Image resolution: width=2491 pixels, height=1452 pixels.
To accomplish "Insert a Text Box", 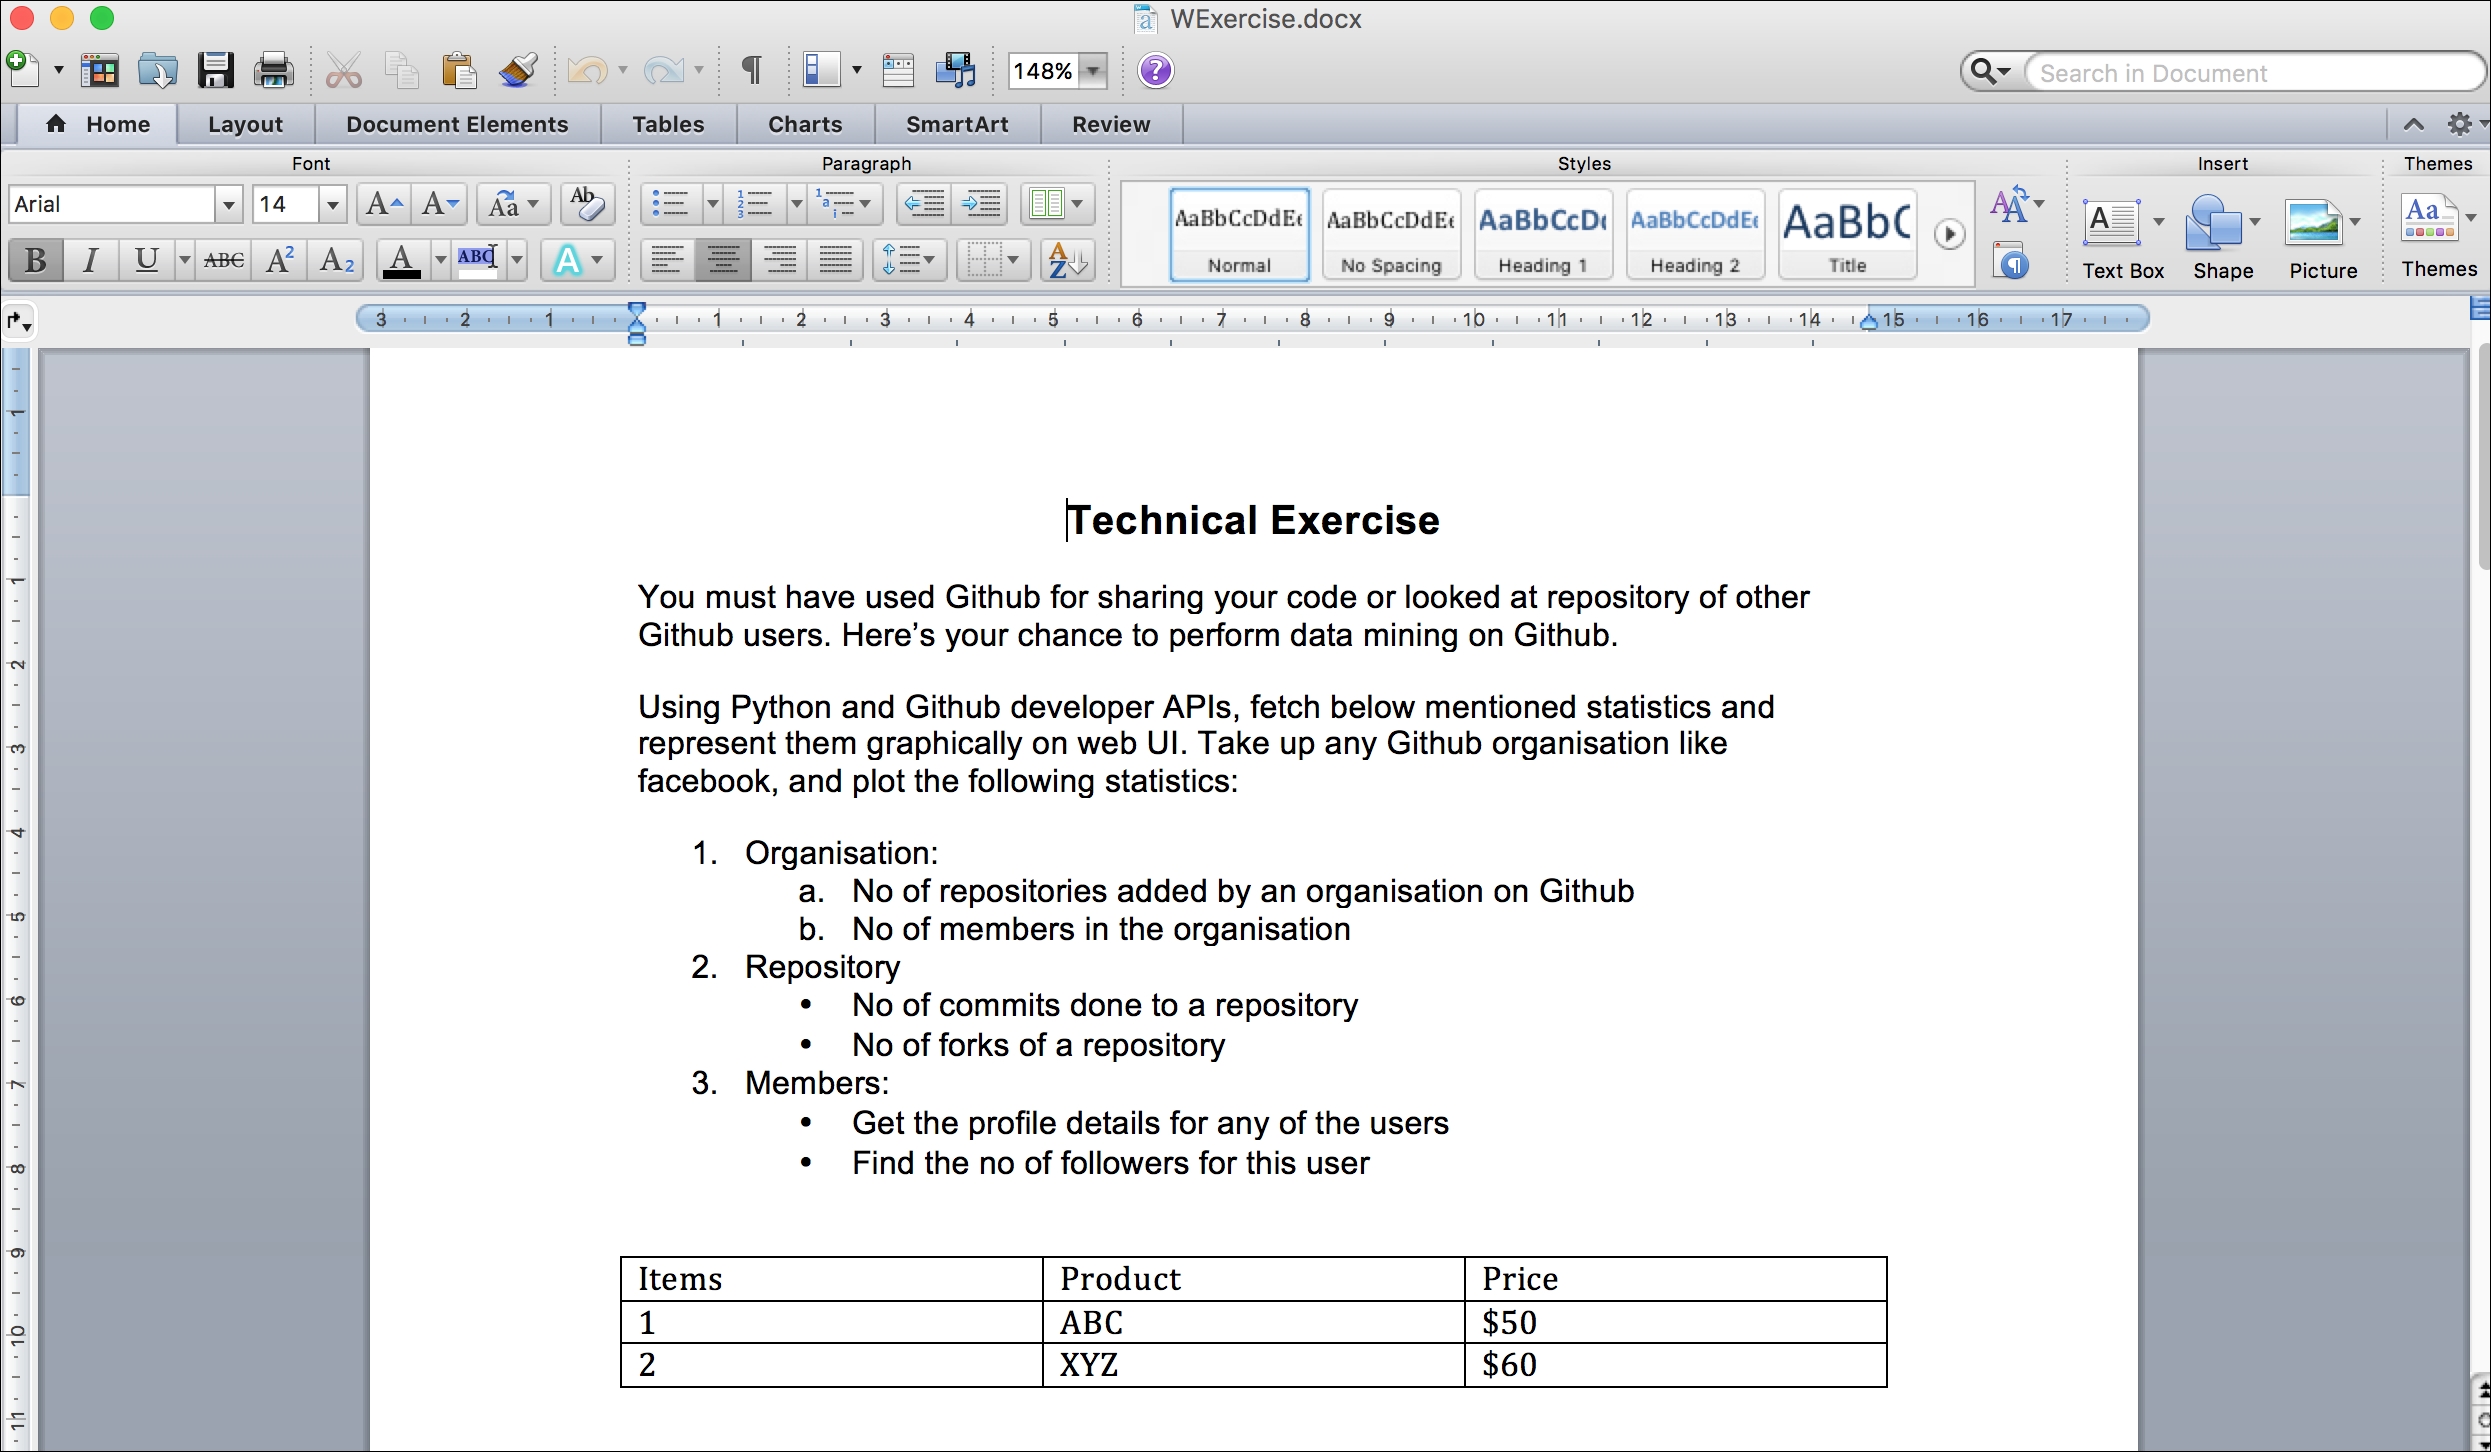I will click(x=2123, y=239).
